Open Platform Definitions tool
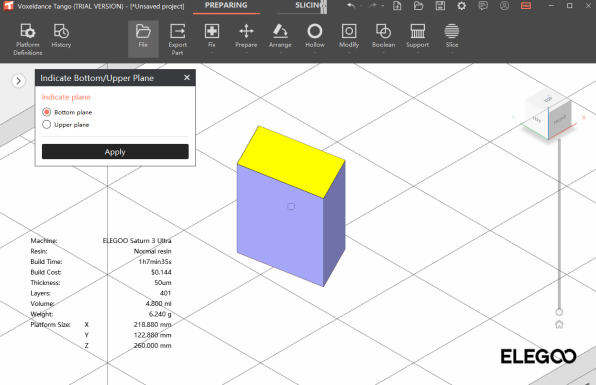 [28, 39]
